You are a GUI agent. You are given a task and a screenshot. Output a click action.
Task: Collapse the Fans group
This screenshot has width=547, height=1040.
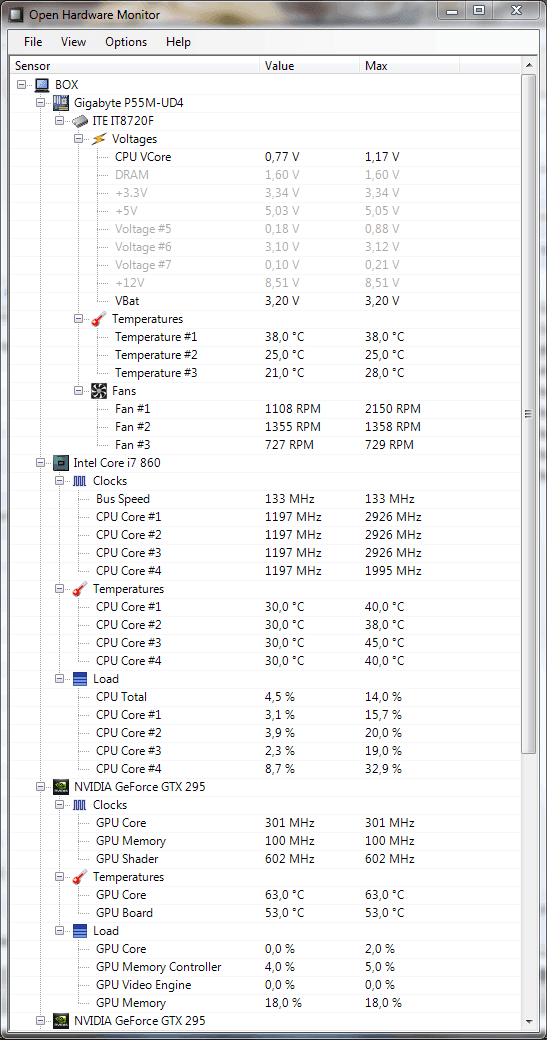78,391
